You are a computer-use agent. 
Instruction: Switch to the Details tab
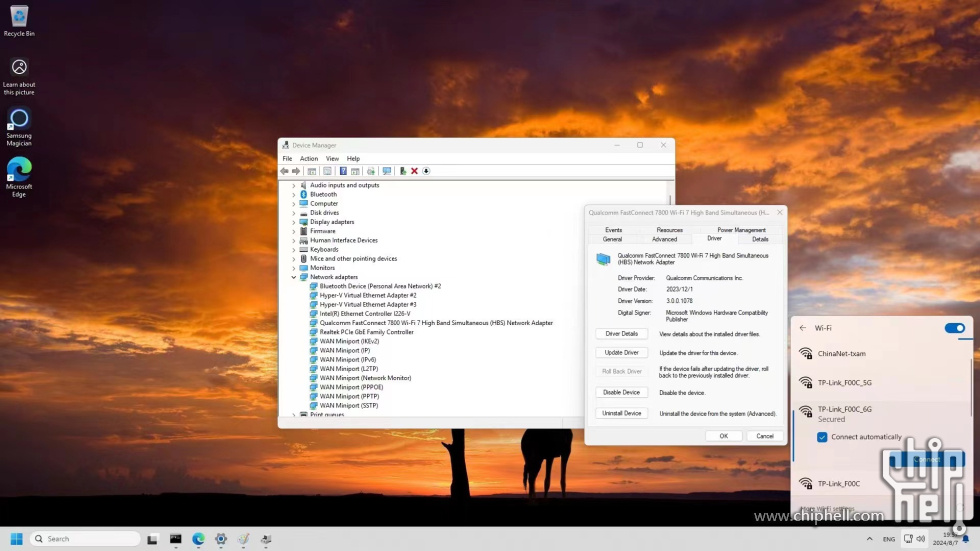coord(760,239)
